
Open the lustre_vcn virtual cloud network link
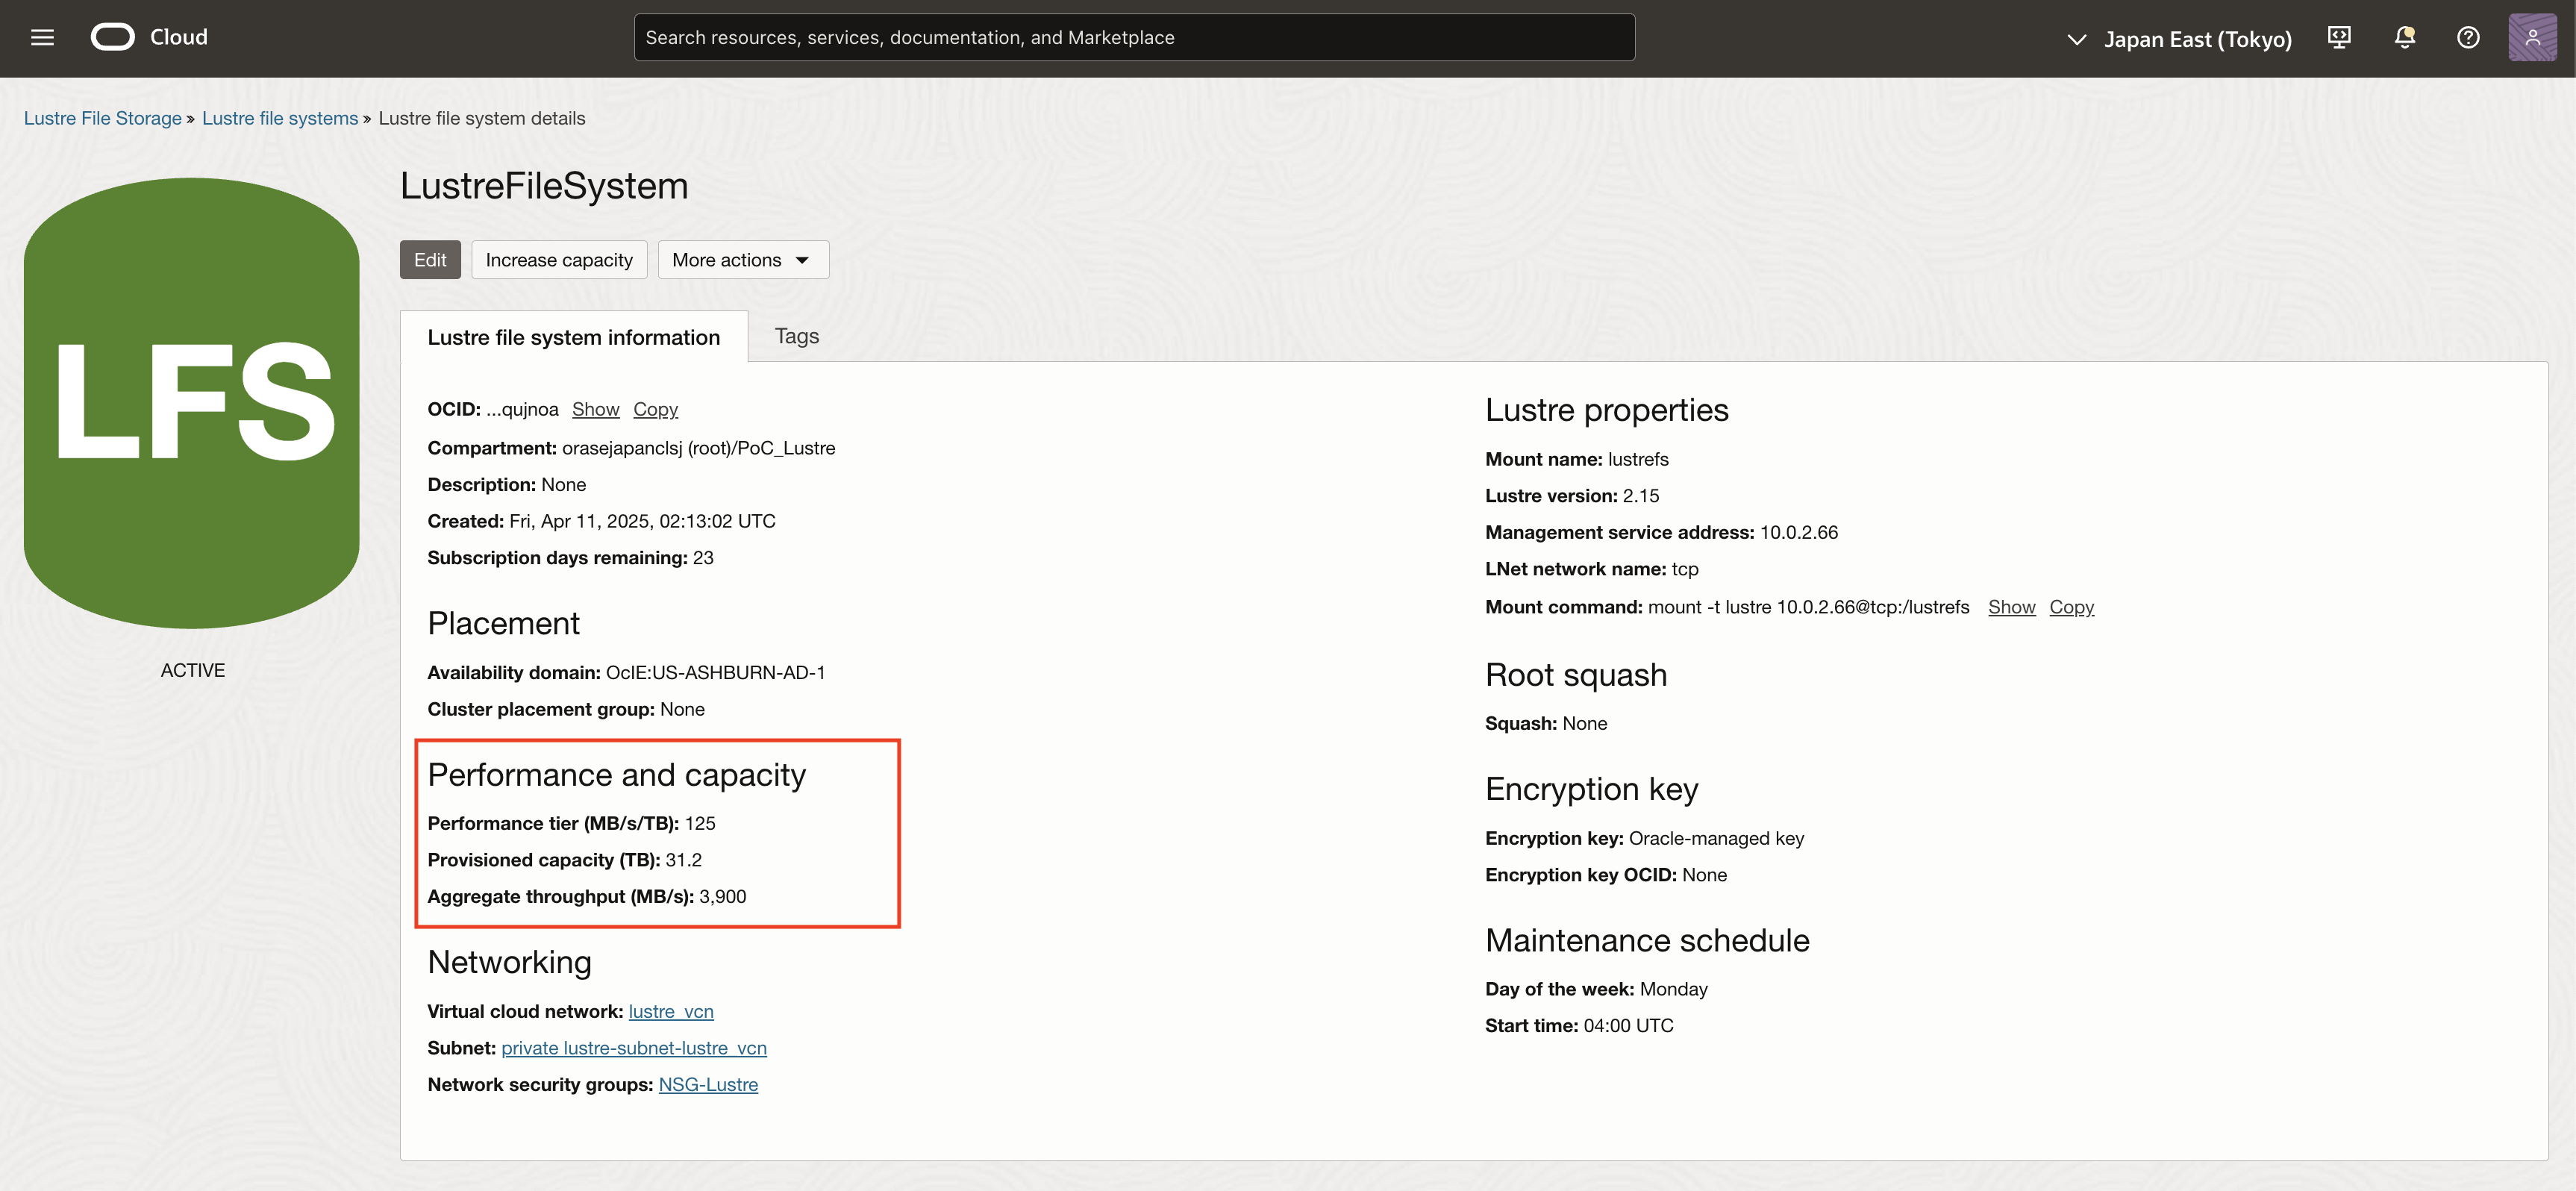point(670,1011)
